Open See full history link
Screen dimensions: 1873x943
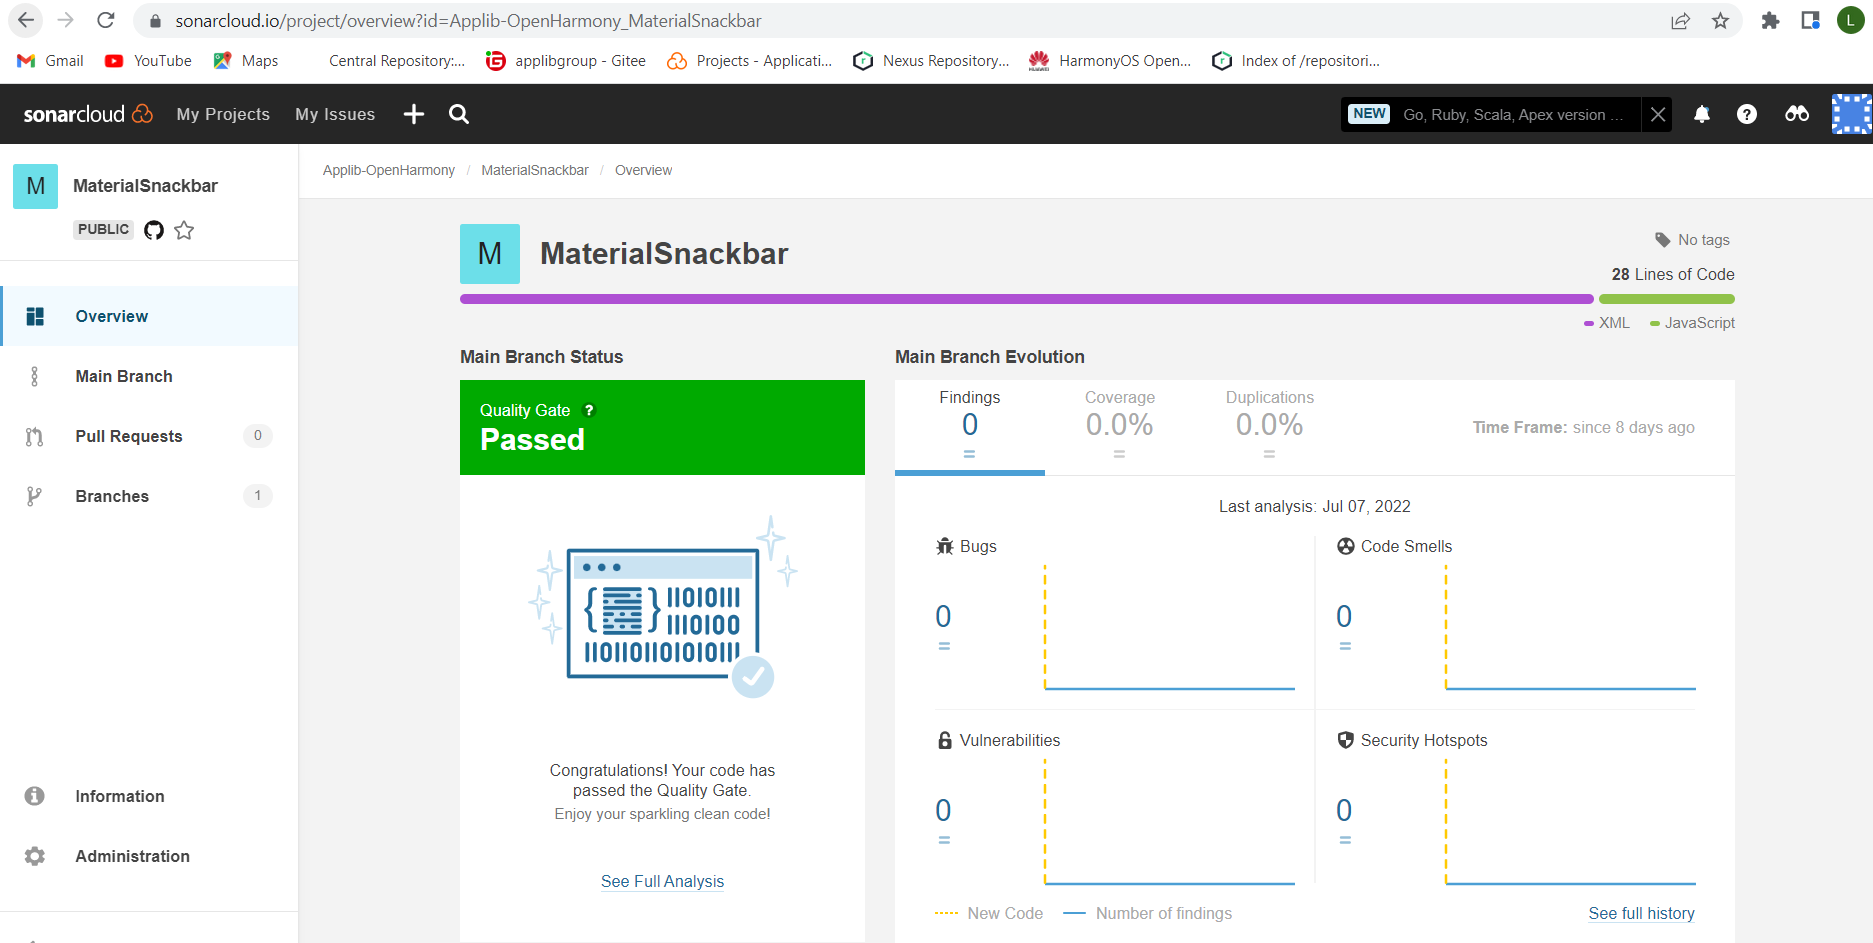click(x=1641, y=913)
